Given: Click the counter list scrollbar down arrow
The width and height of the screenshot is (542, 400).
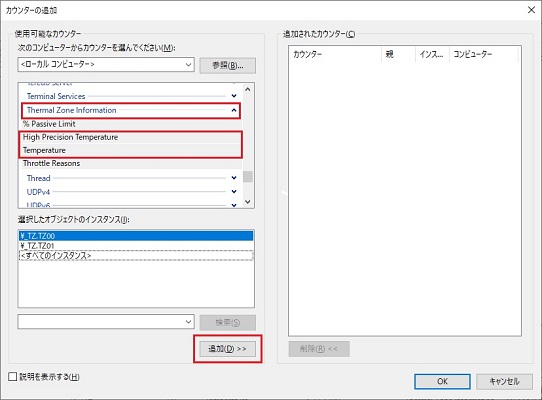Looking at the screenshot, I should (x=248, y=202).
